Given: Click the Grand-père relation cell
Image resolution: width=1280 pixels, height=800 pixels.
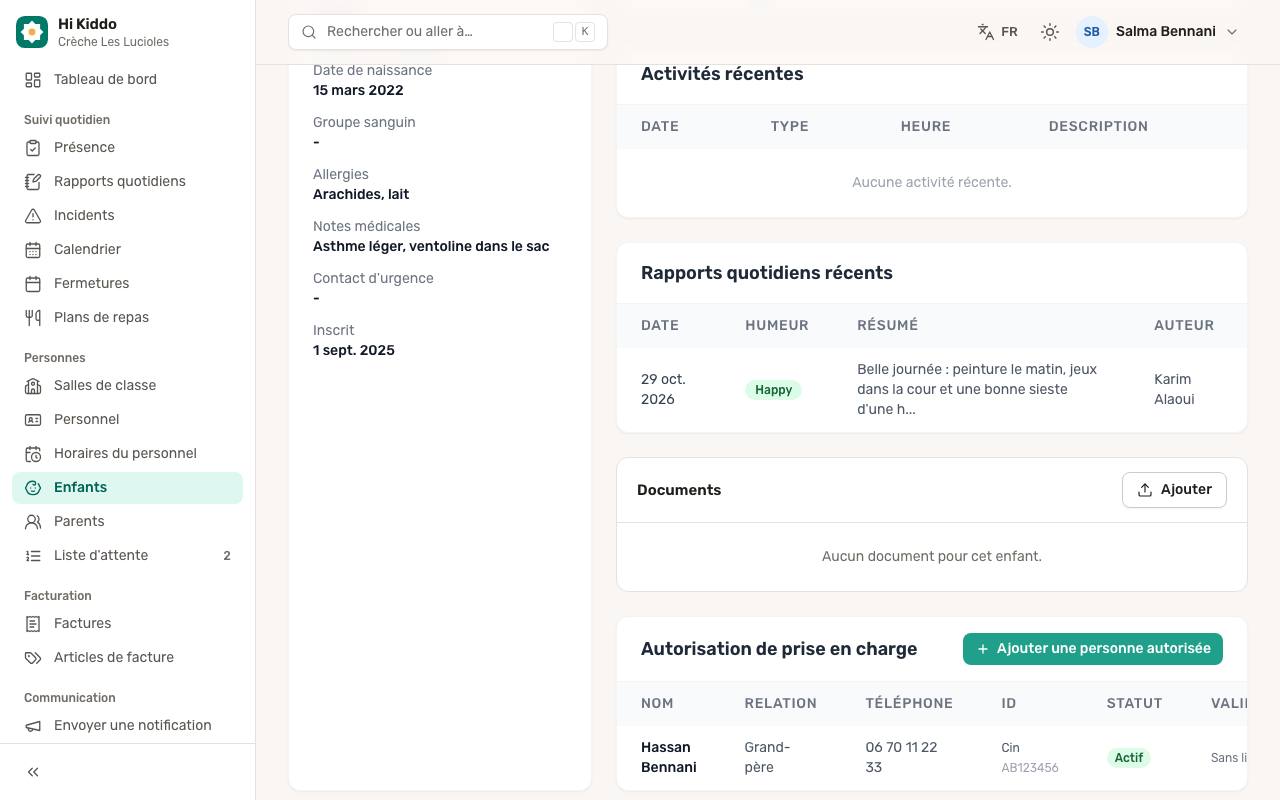Looking at the screenshot, I should [767, 757].
